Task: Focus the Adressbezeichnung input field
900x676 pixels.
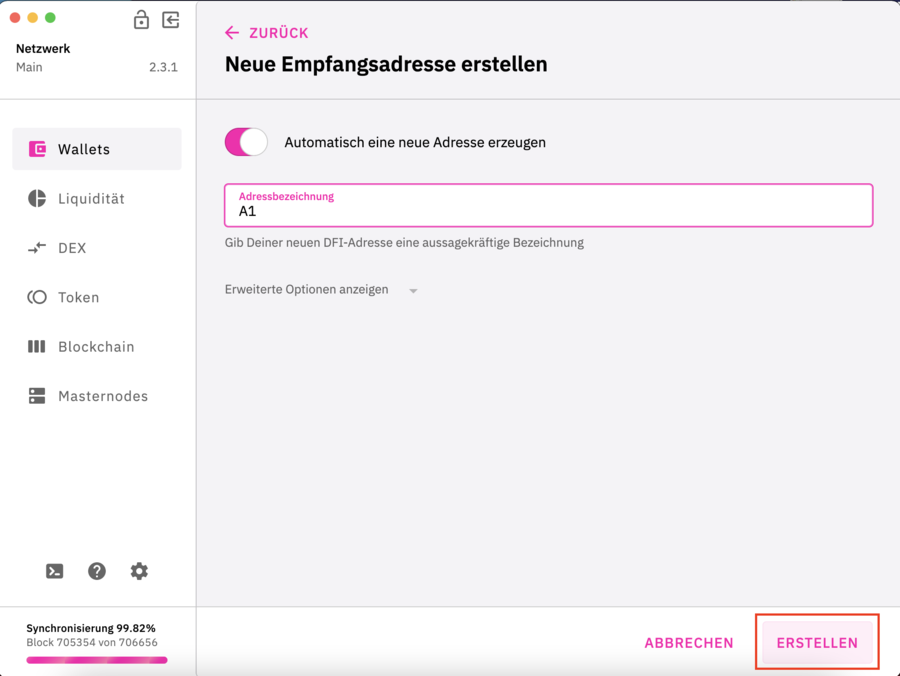Action: [548, 211]
